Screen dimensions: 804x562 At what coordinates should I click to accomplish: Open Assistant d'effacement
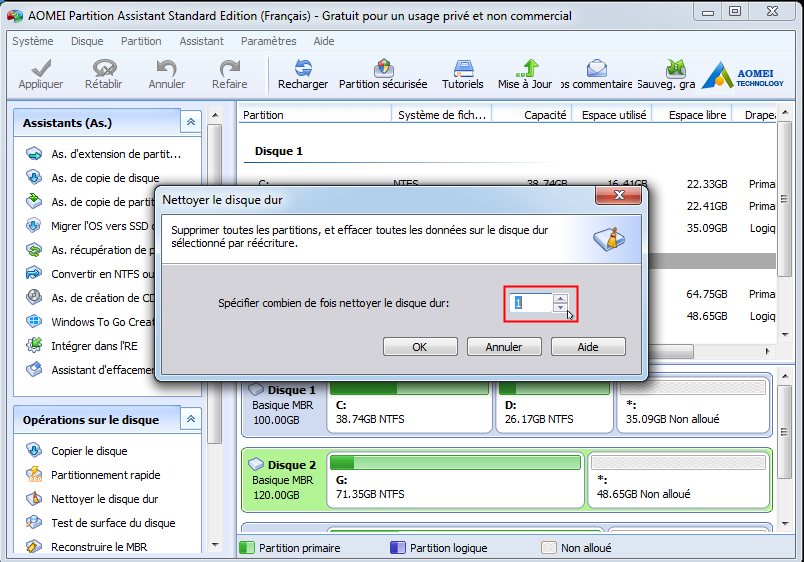90,370
